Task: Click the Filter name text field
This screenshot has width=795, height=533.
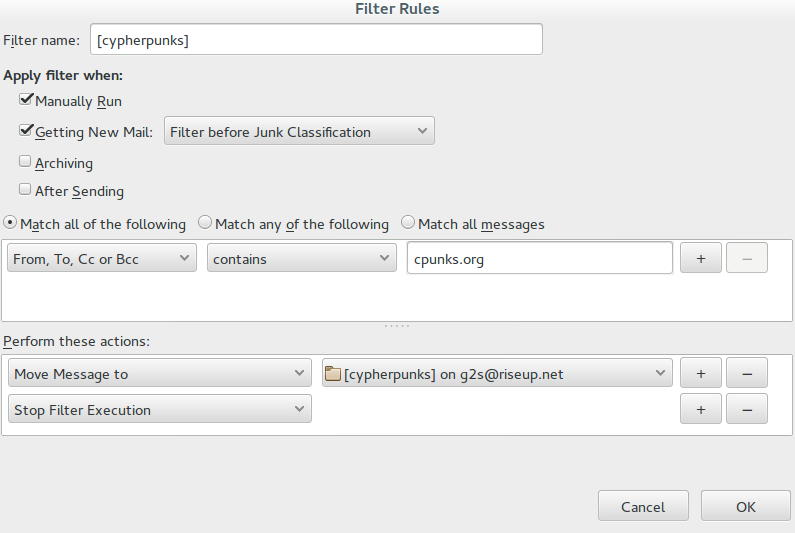Action: tap(316, 40)
